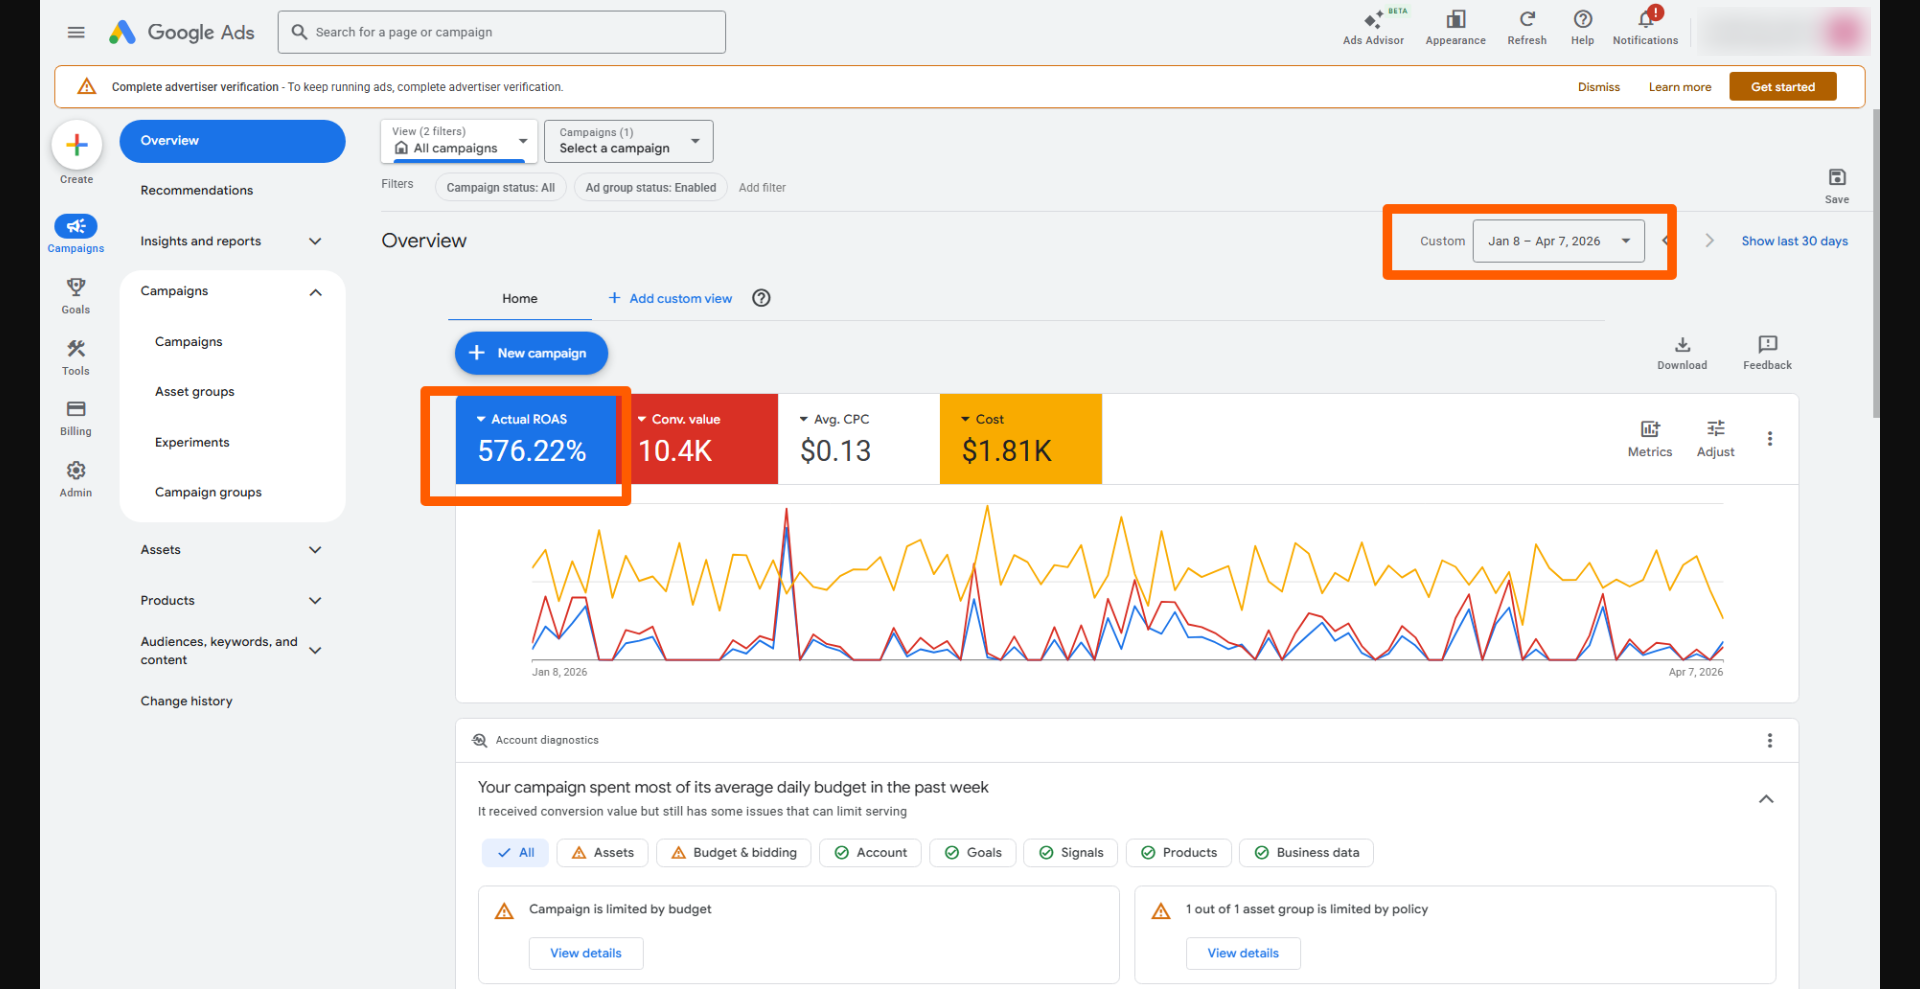Select the yellow Cost scorecard

(x=1021, y=439)
